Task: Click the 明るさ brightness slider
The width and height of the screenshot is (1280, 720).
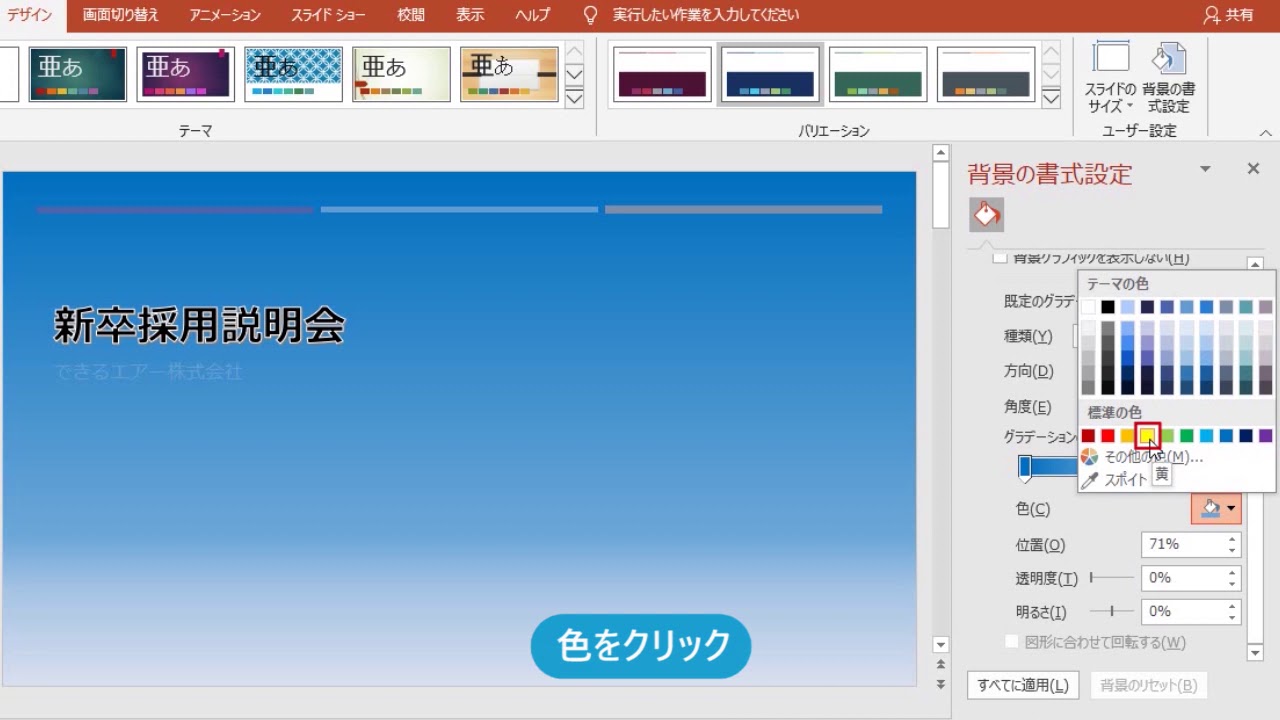Action: tap(1112, 611)
